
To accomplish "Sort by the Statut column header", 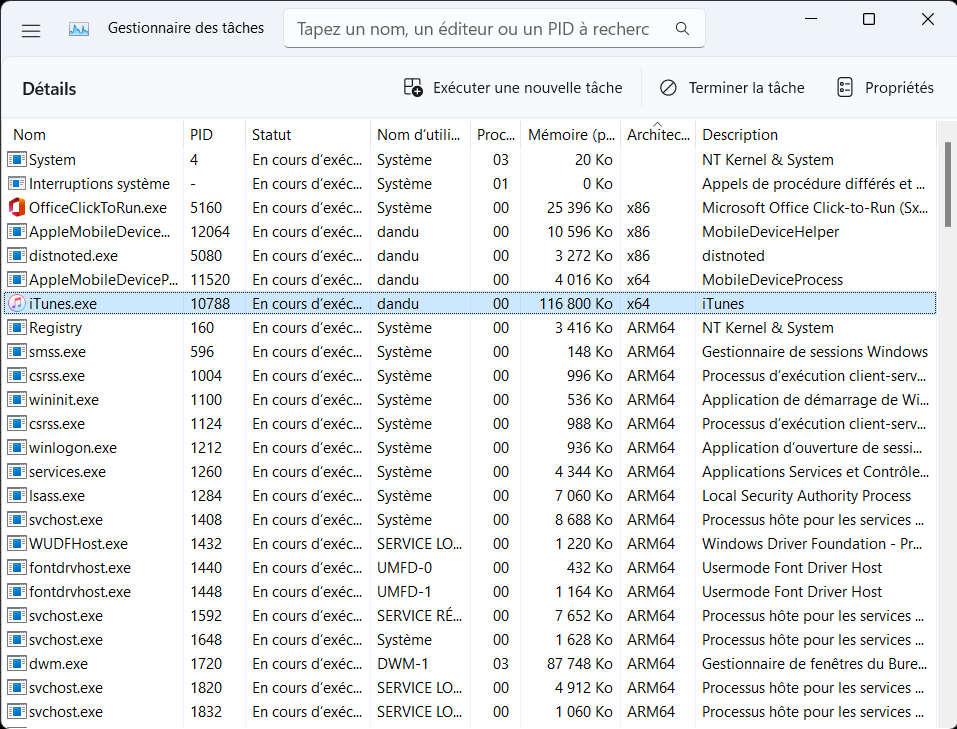I will pyautogui.click(x=308, y=135).
